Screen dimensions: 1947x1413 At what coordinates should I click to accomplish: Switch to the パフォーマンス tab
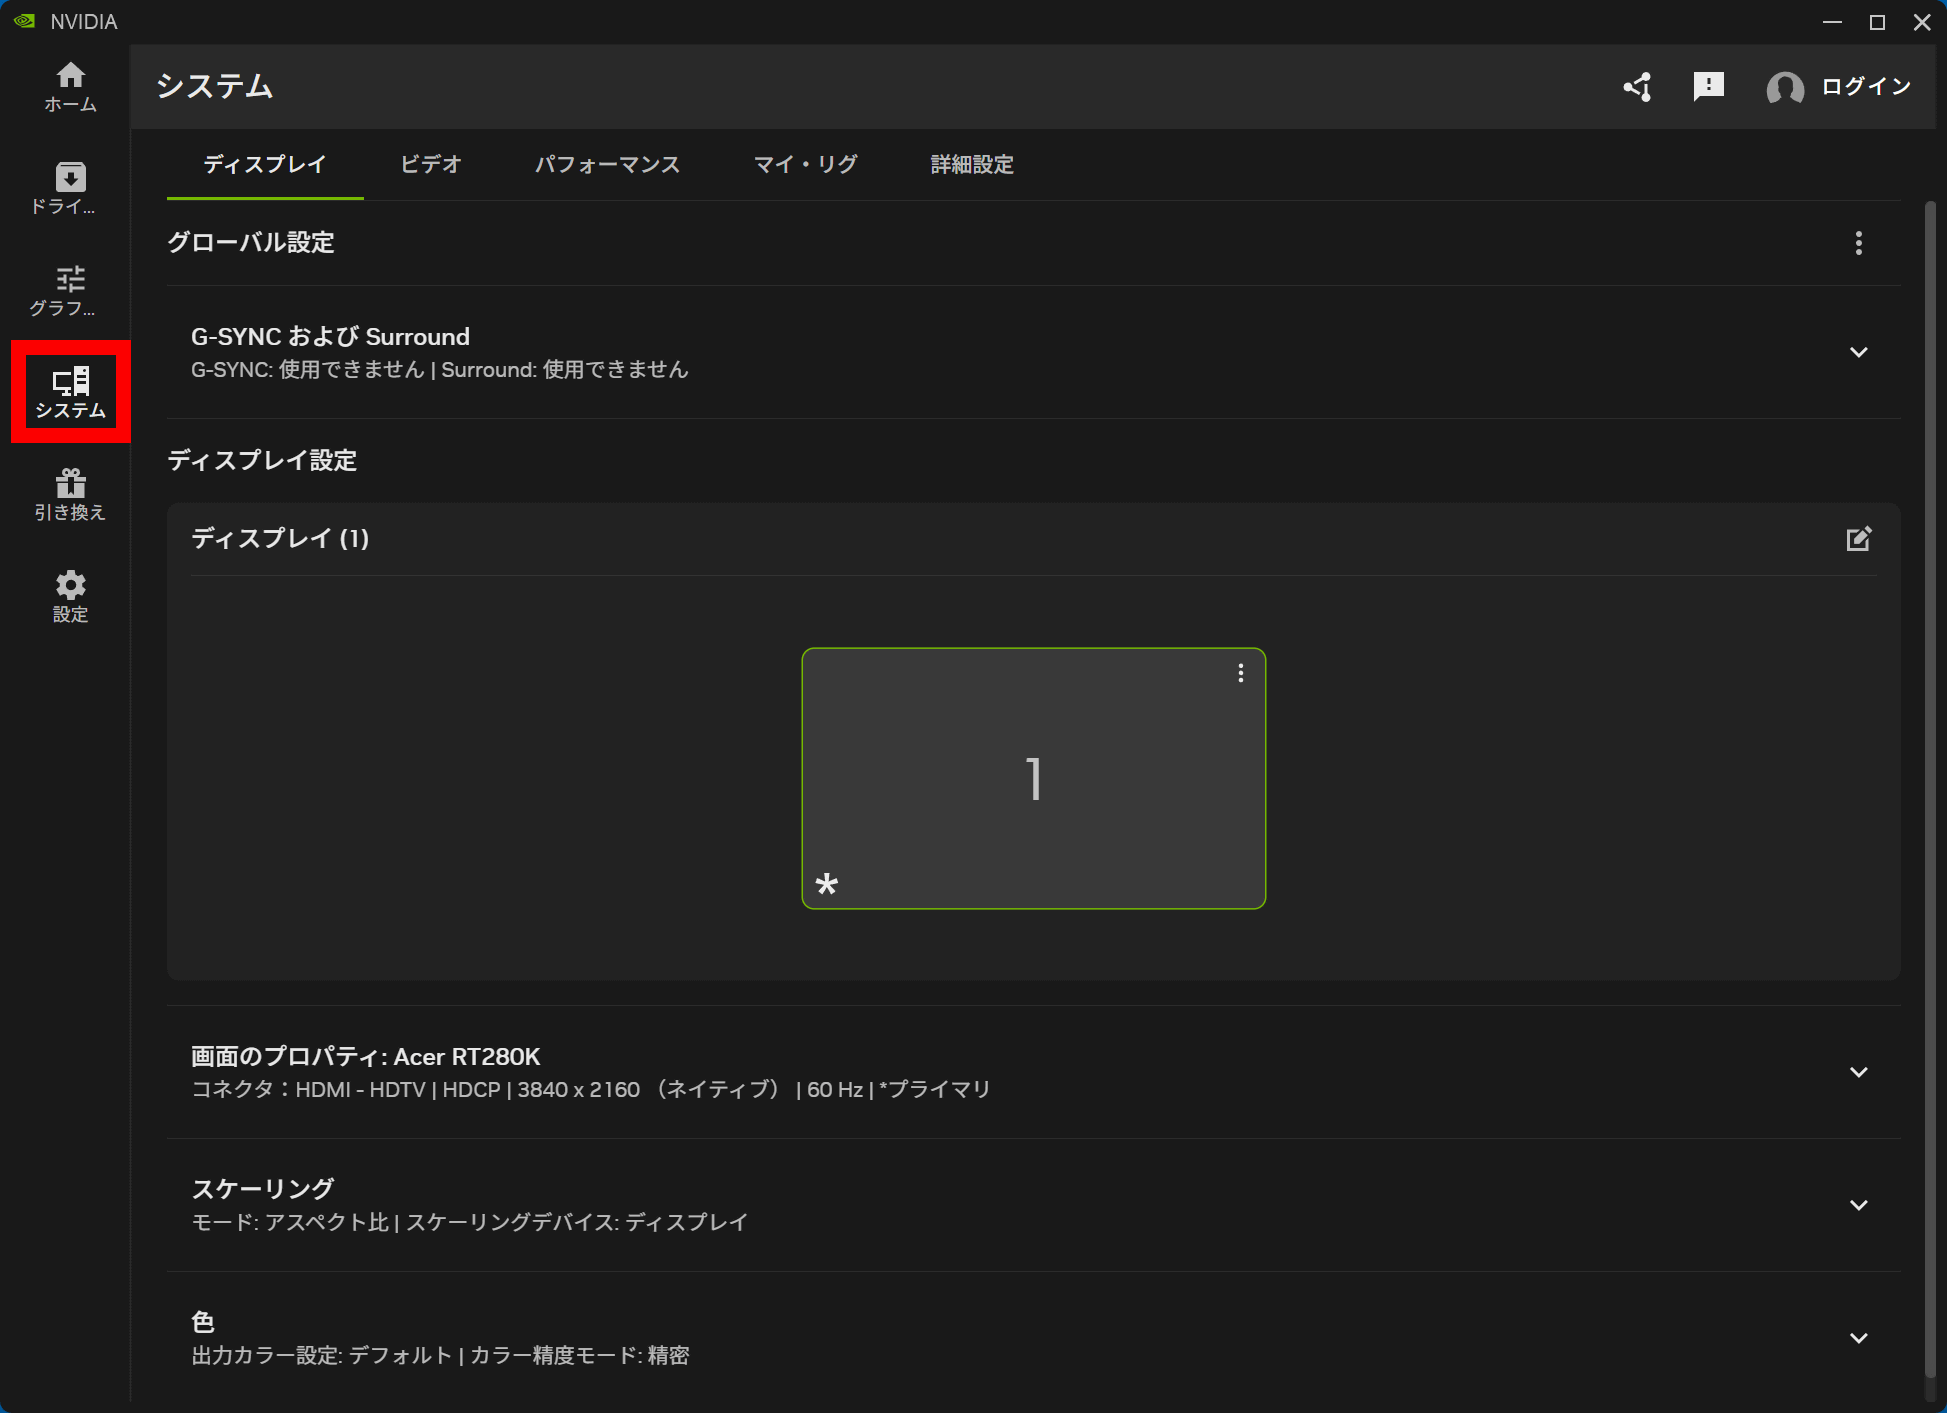pyautogui.click(x=608, y=164)
